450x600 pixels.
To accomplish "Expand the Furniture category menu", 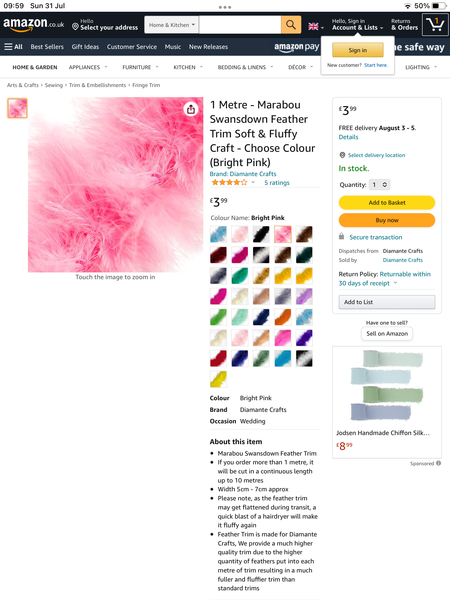I will [x=140, y=67].
